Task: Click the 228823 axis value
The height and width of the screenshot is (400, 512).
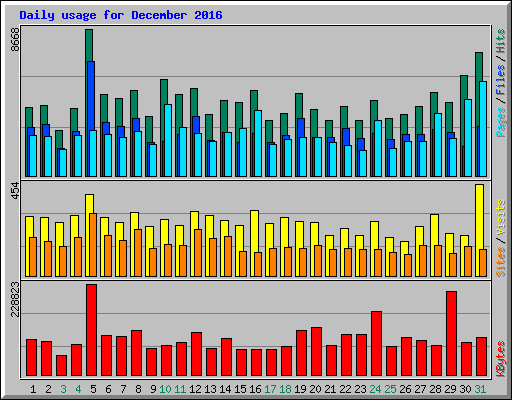Action: [15, 299]
